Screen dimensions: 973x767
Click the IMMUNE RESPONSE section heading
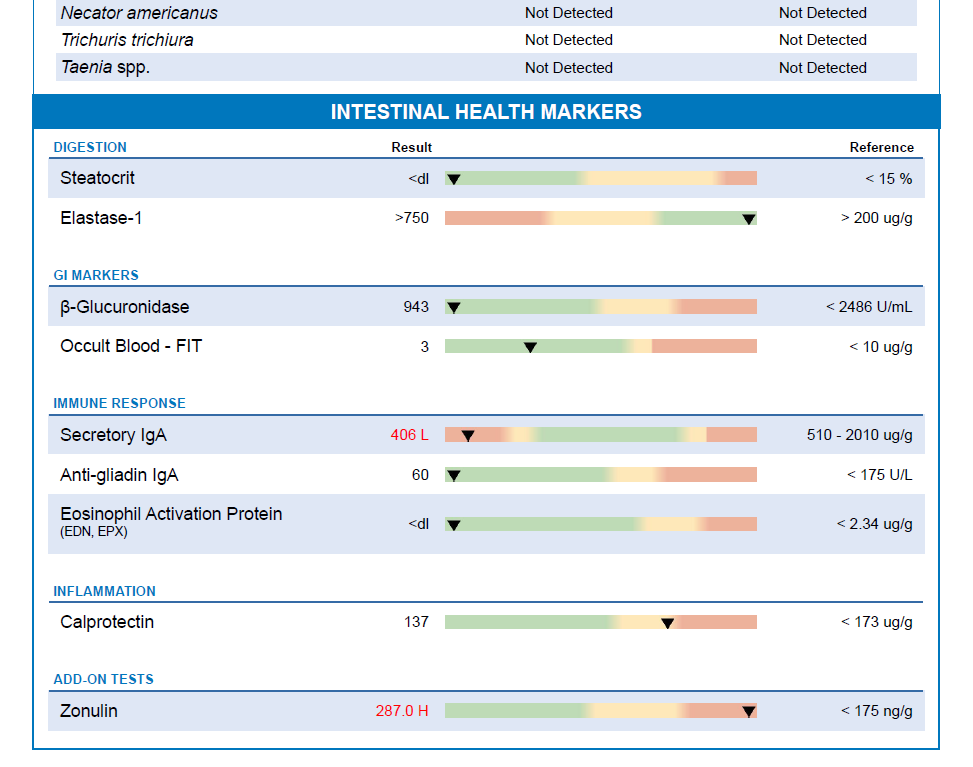point(119,403)
